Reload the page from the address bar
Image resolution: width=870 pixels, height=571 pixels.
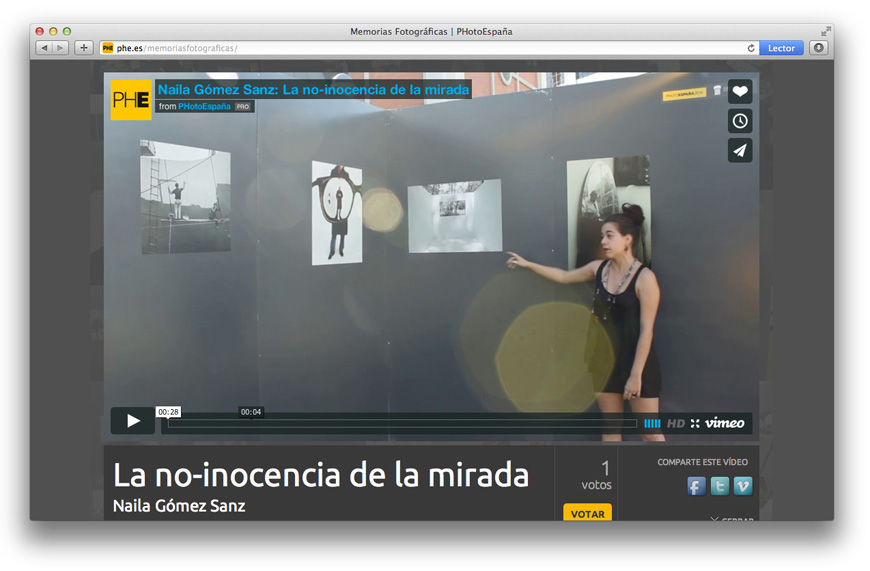coord(751,48)
